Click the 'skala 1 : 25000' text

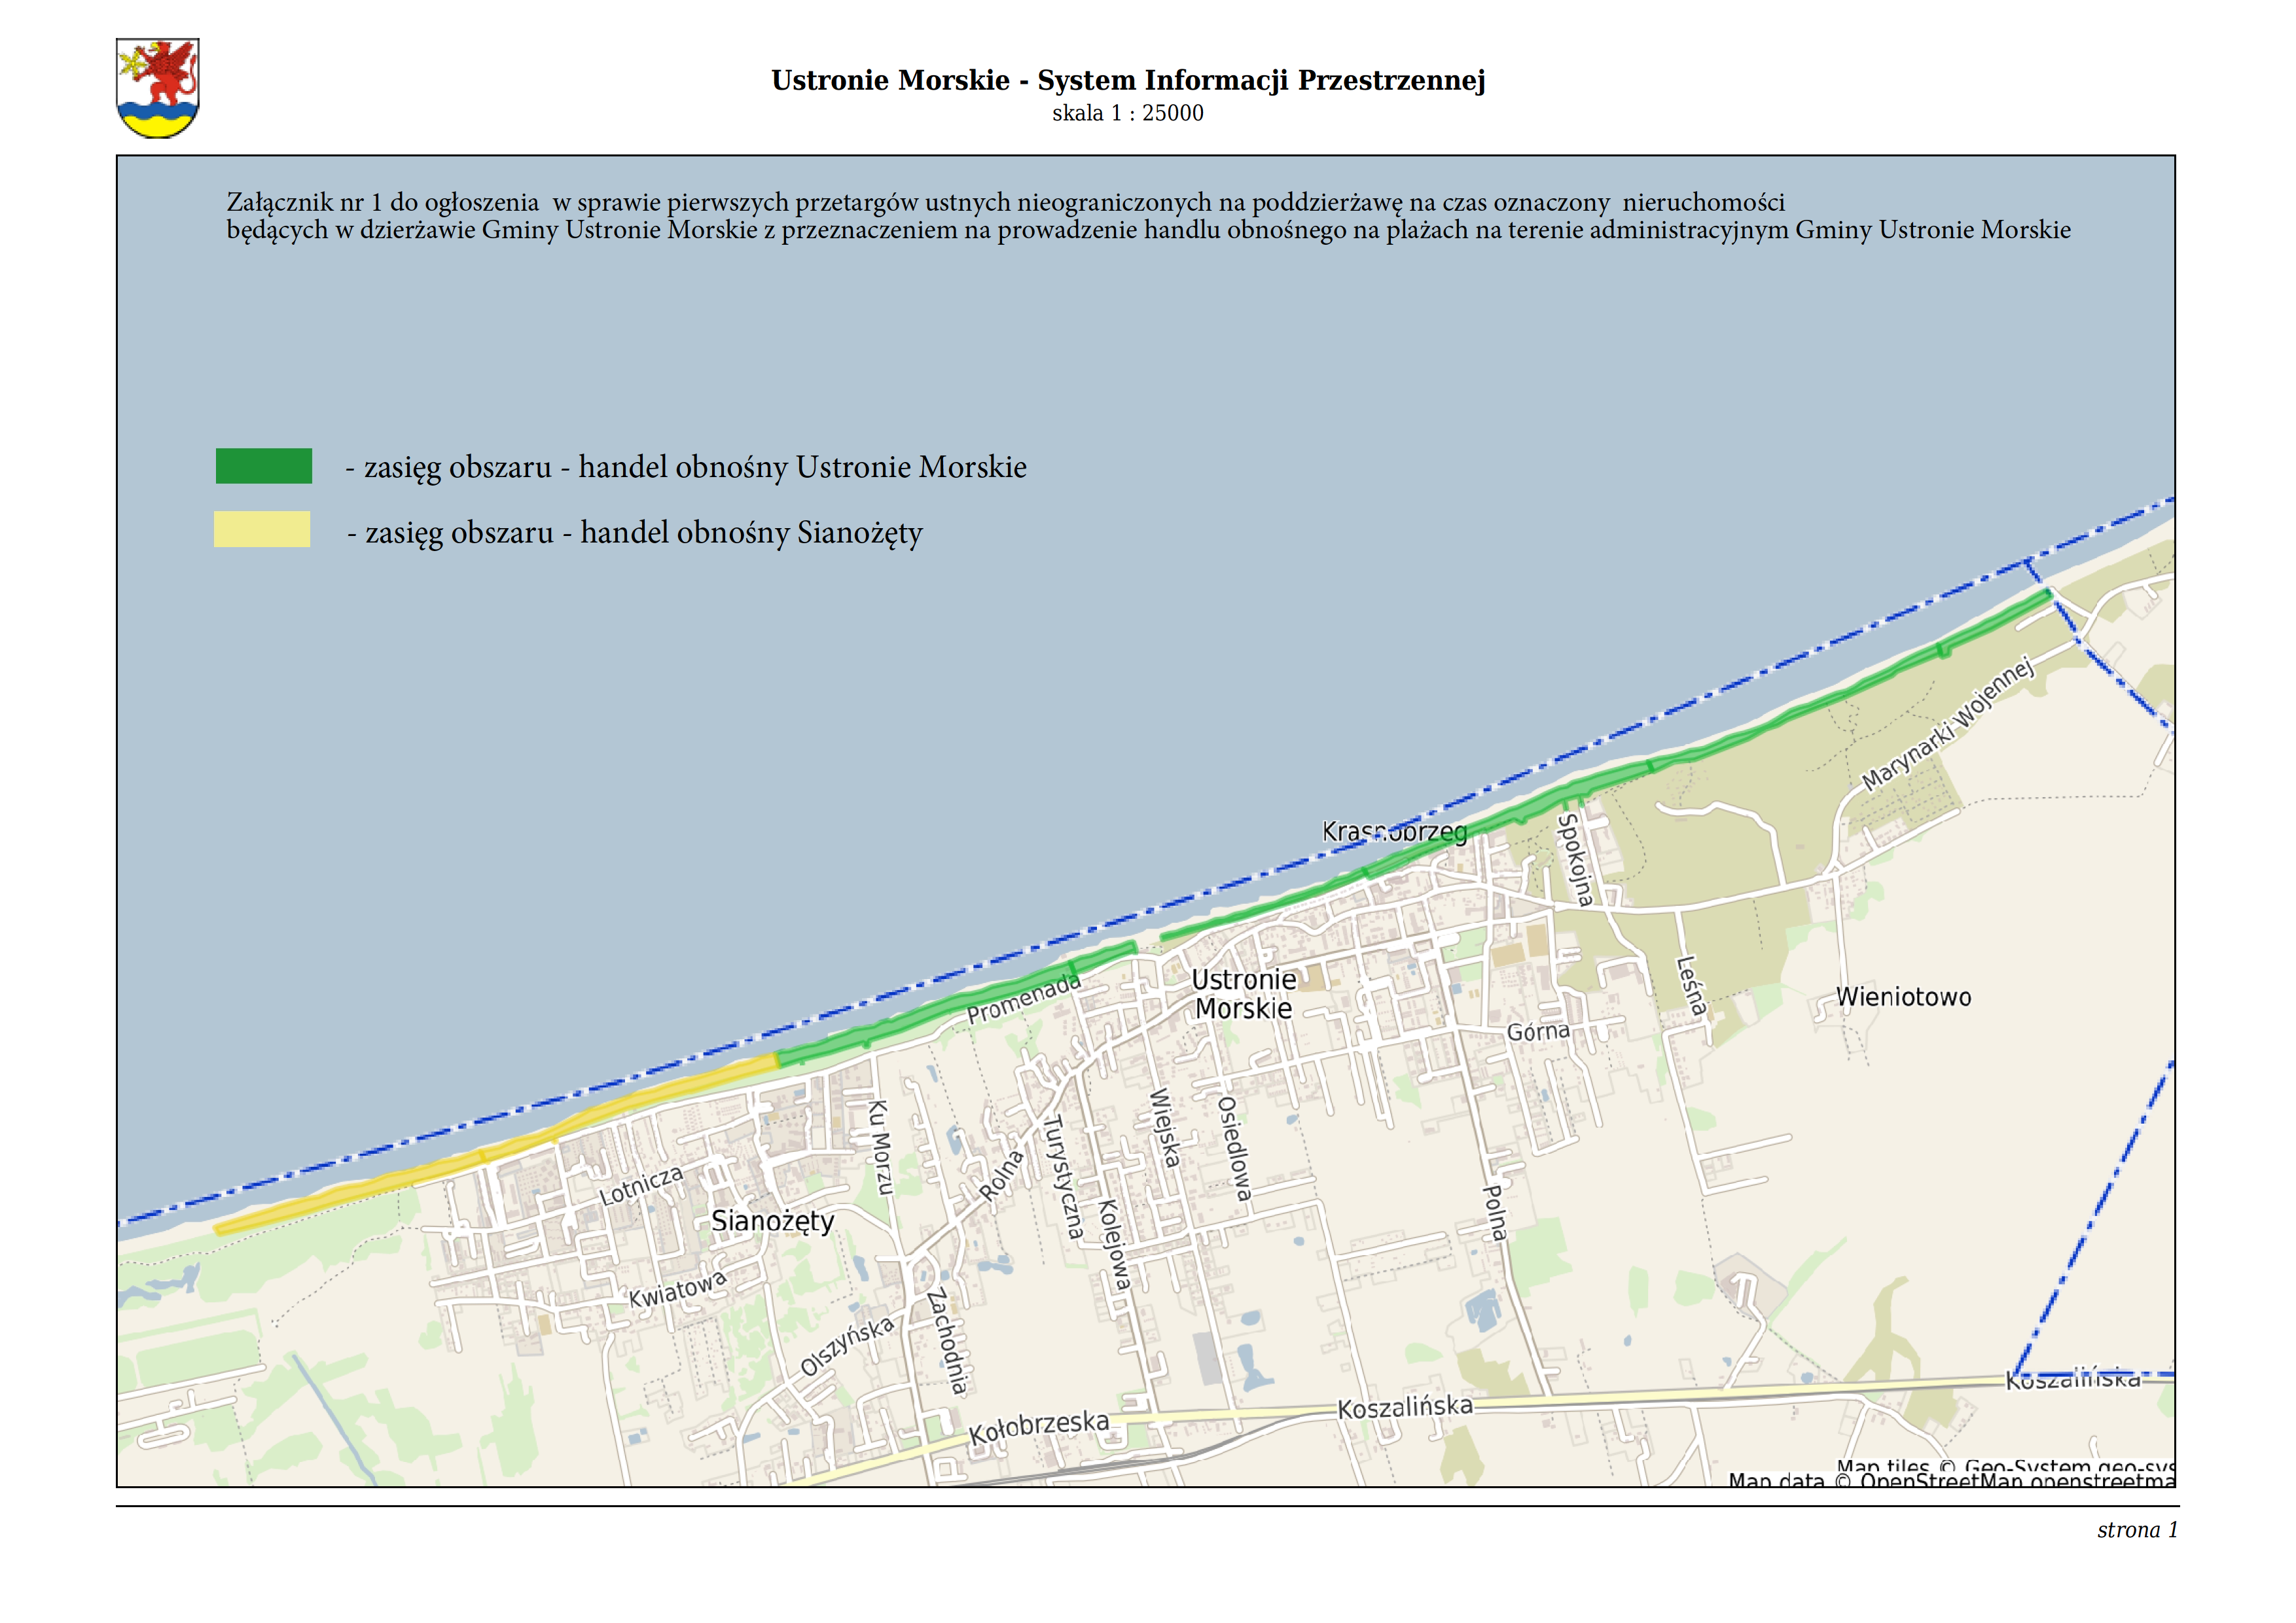coord(1127,113)
